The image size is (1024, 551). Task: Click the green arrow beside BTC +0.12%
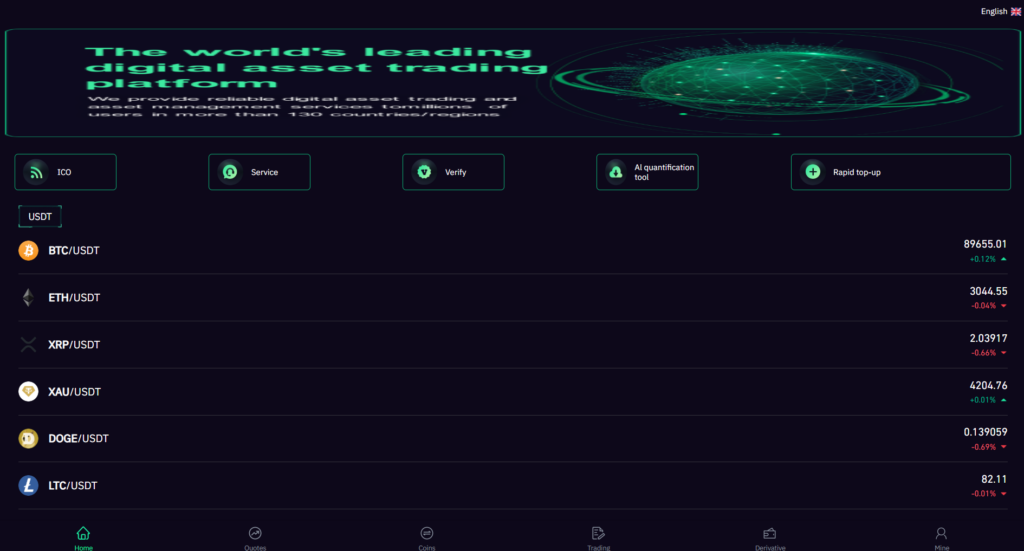pyautogui.click(x=1004, y=259)
